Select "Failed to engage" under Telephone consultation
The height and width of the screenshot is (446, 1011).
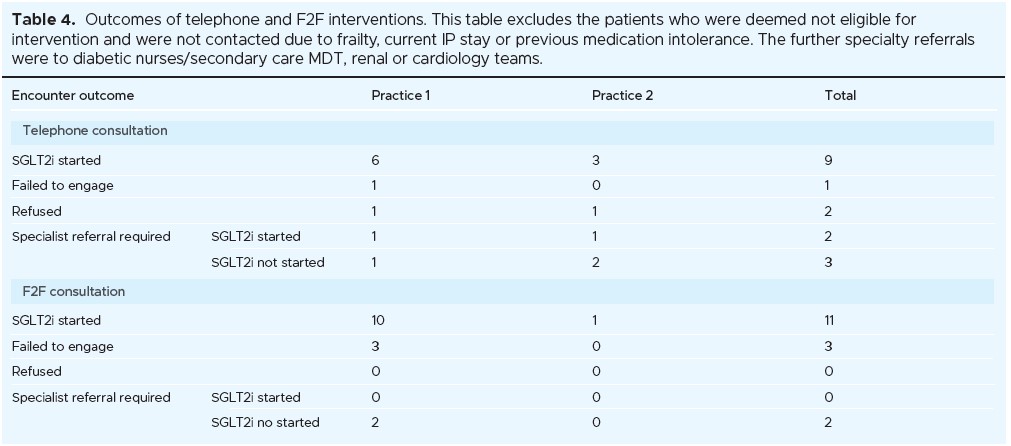pyautogui.click(x=62, y=186)
